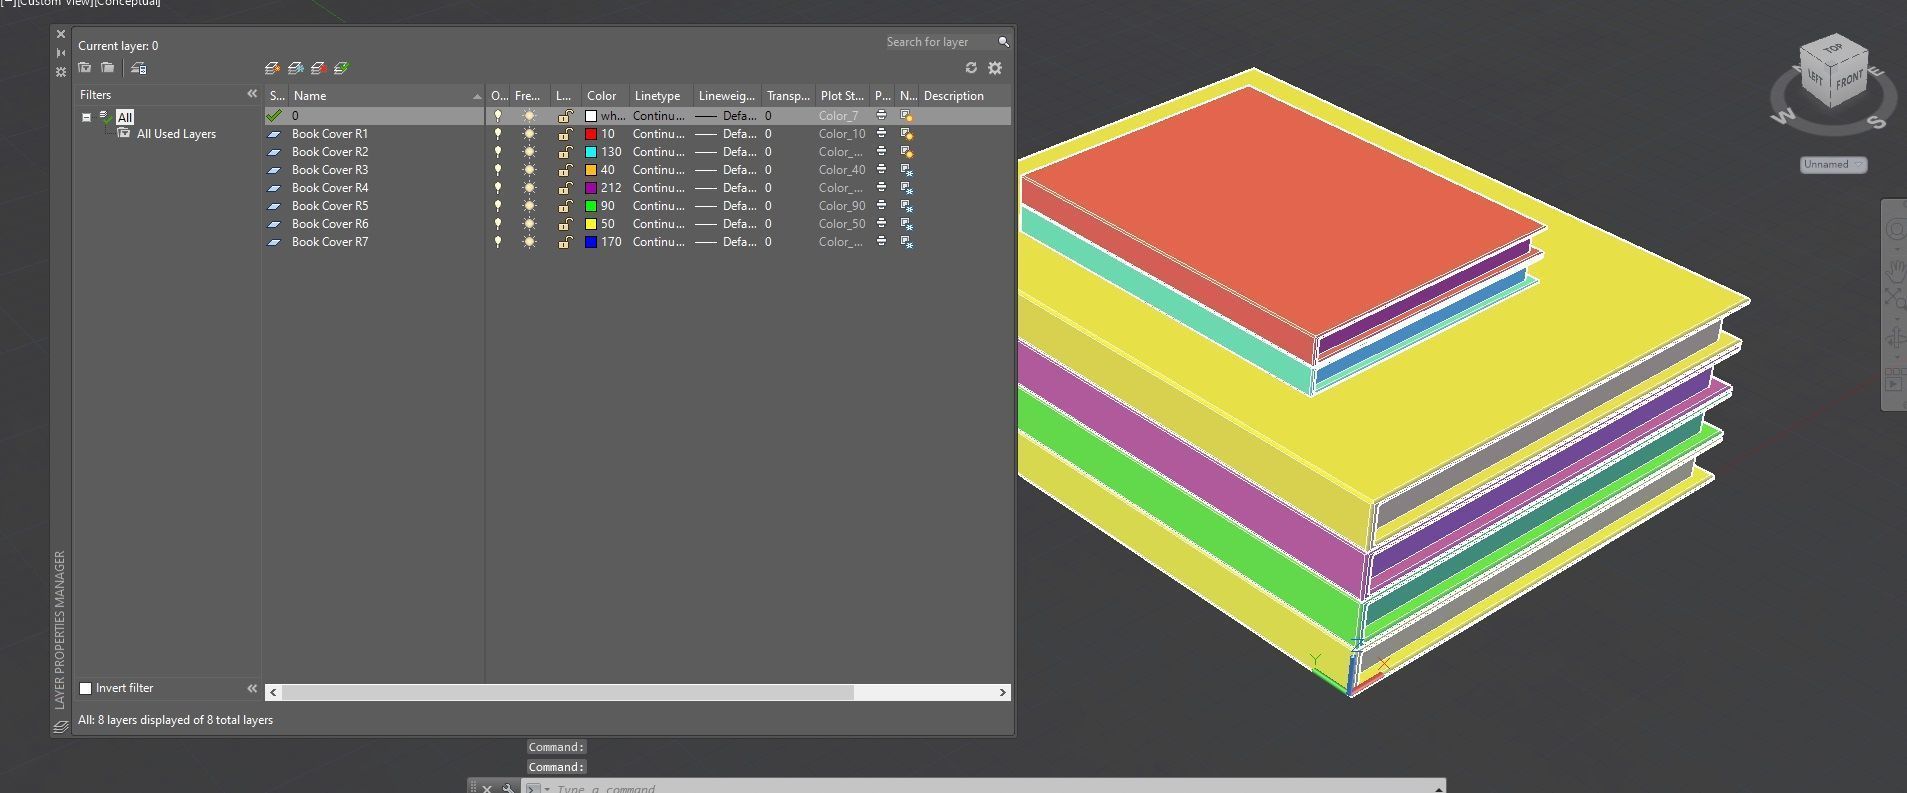Click the search magnifier icon
This screenshot has width=1907, height=793.
coord(1003,42)
